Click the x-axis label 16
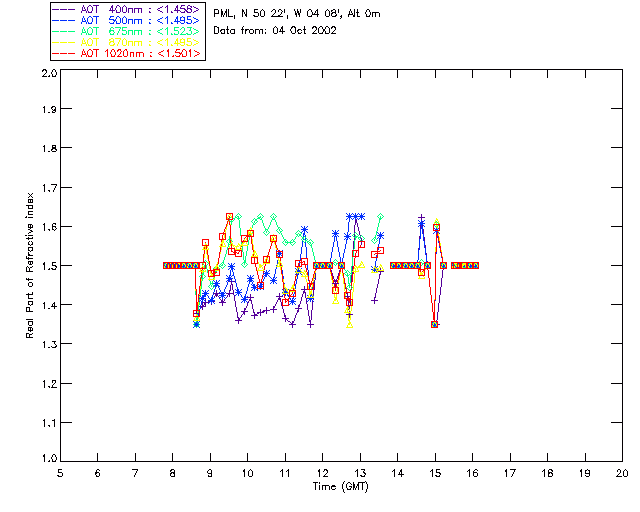 (472, 473)
